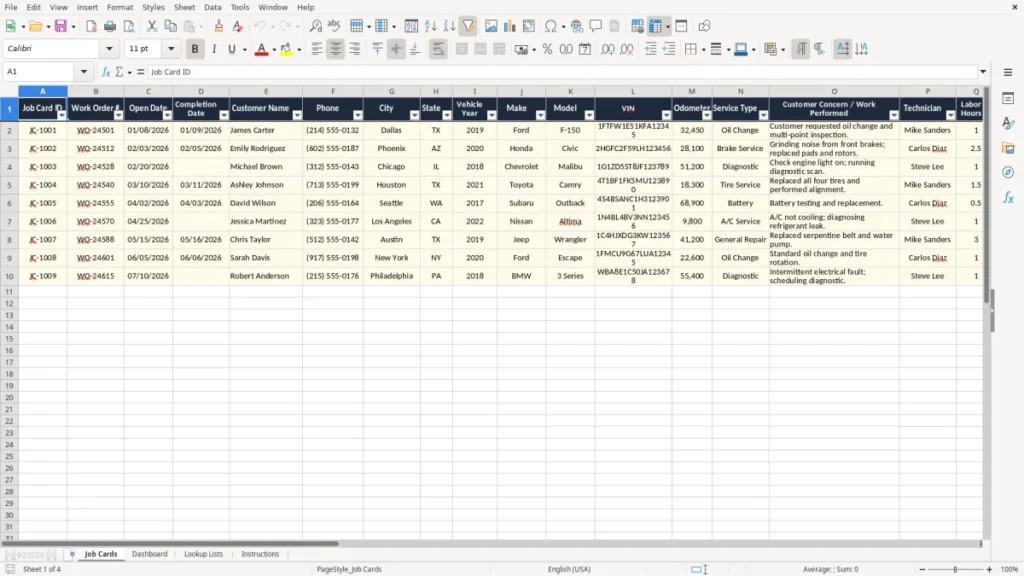Expand the formula bar arrow
Screen dimensions: 1024x576
983,72
